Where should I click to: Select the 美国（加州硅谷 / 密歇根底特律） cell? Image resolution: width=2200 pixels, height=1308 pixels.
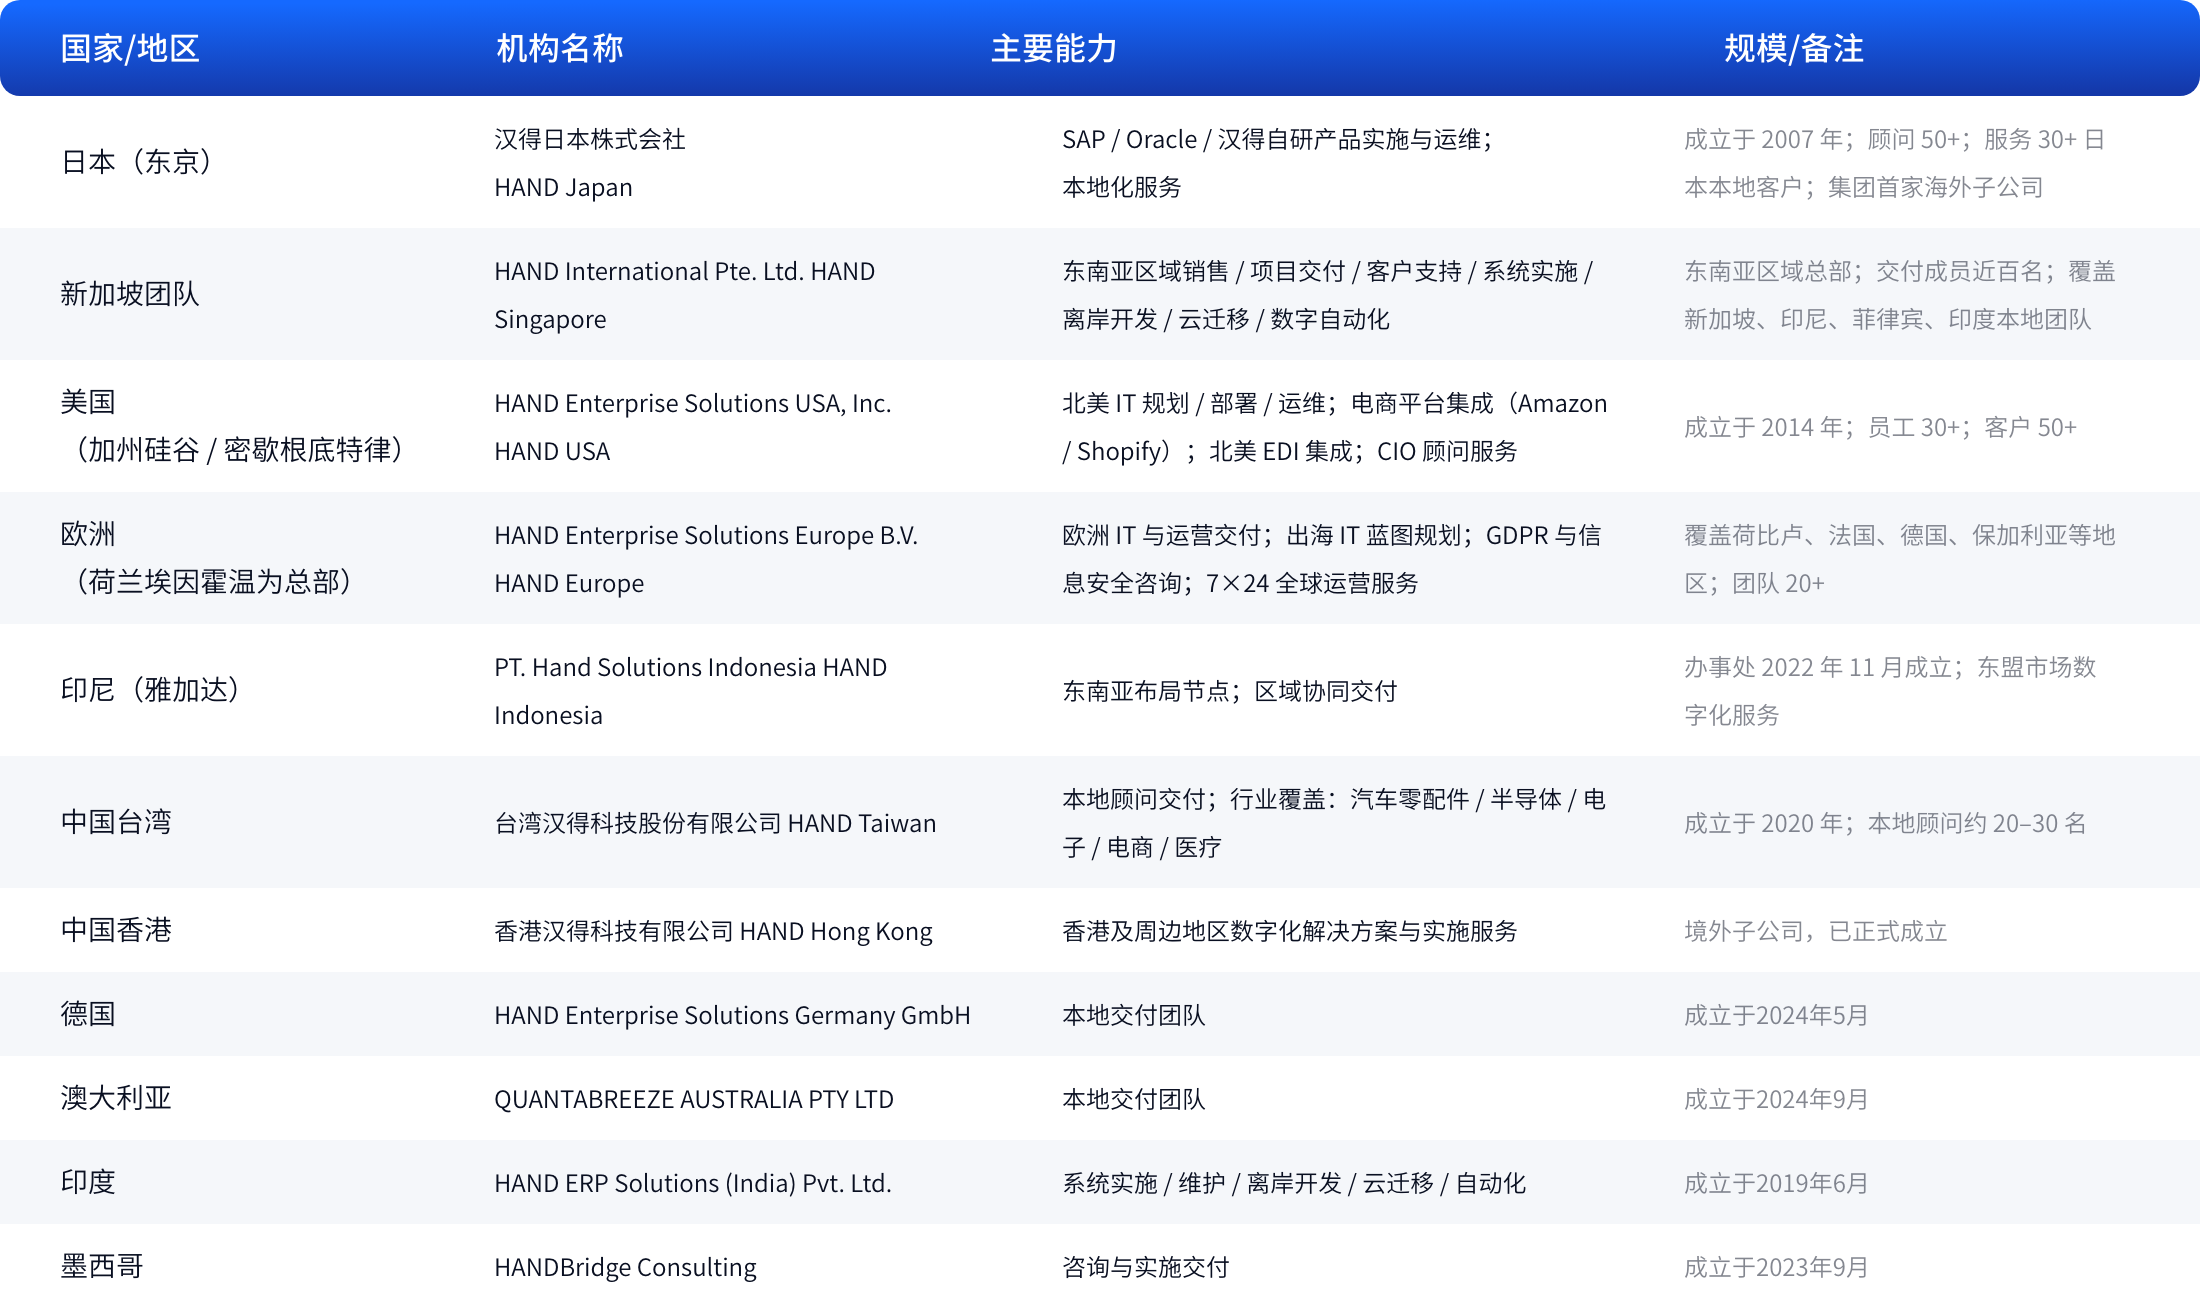coord(232,426)
